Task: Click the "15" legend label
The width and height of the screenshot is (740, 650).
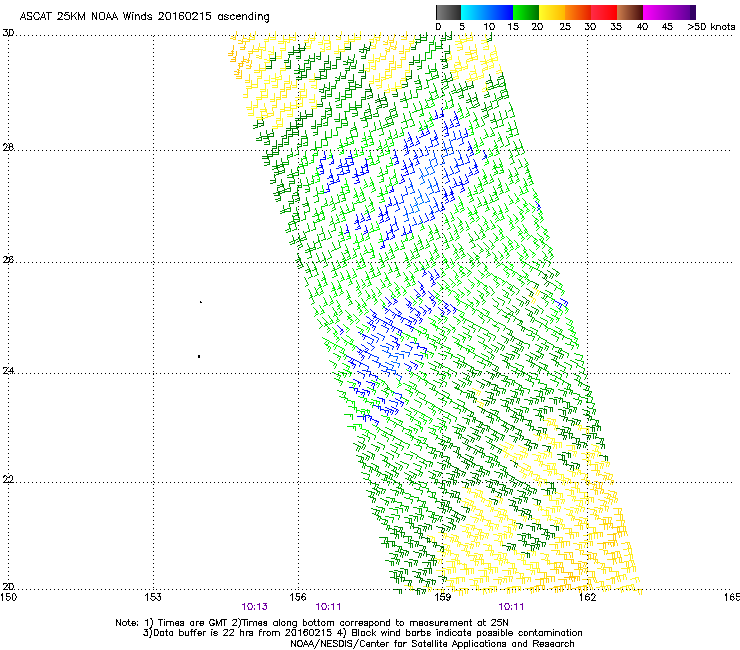Action: point(513,27)
